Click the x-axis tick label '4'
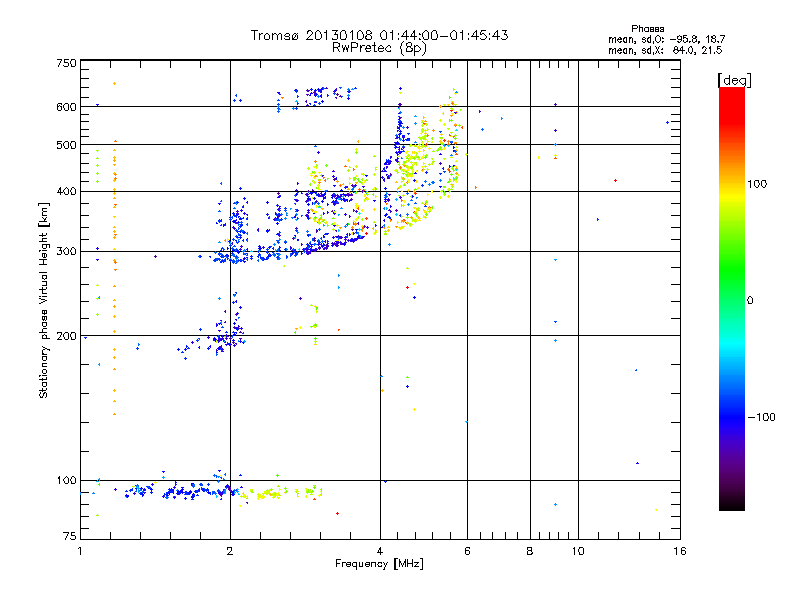Image resolution: width=800 pixels, height=600 pixels. 380,551
